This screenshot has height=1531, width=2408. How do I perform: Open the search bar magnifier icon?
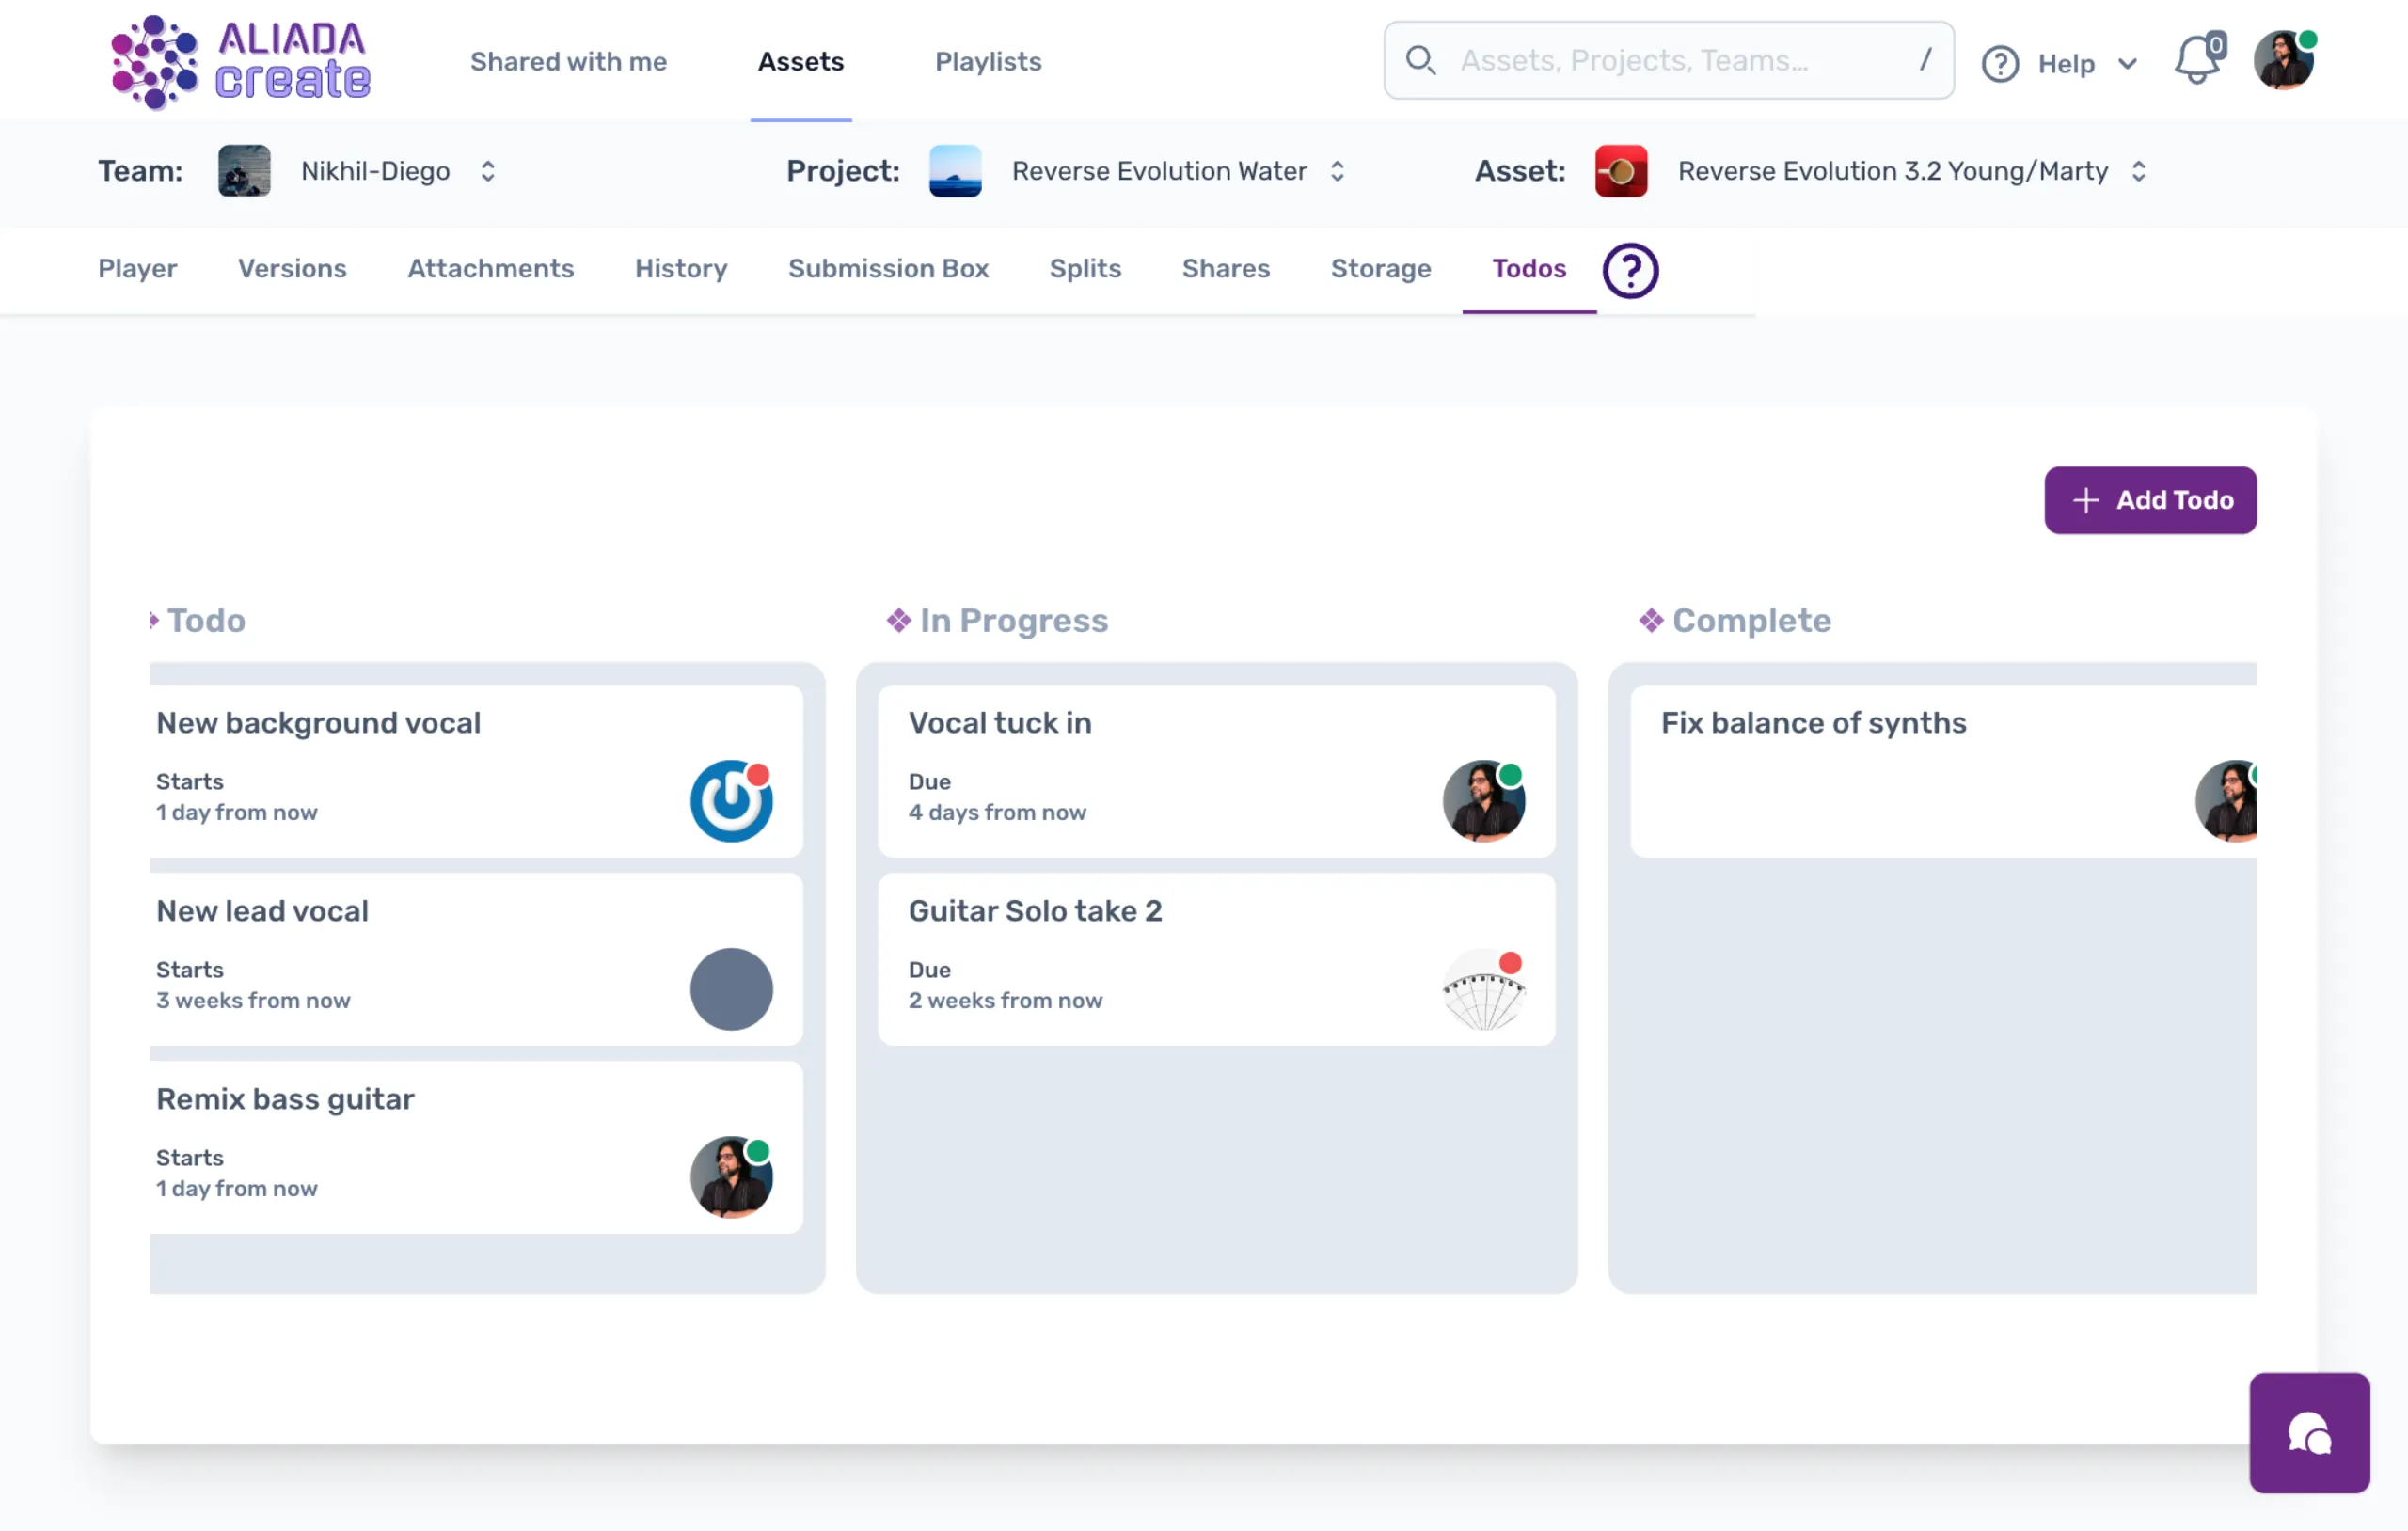pos(1421,60)
